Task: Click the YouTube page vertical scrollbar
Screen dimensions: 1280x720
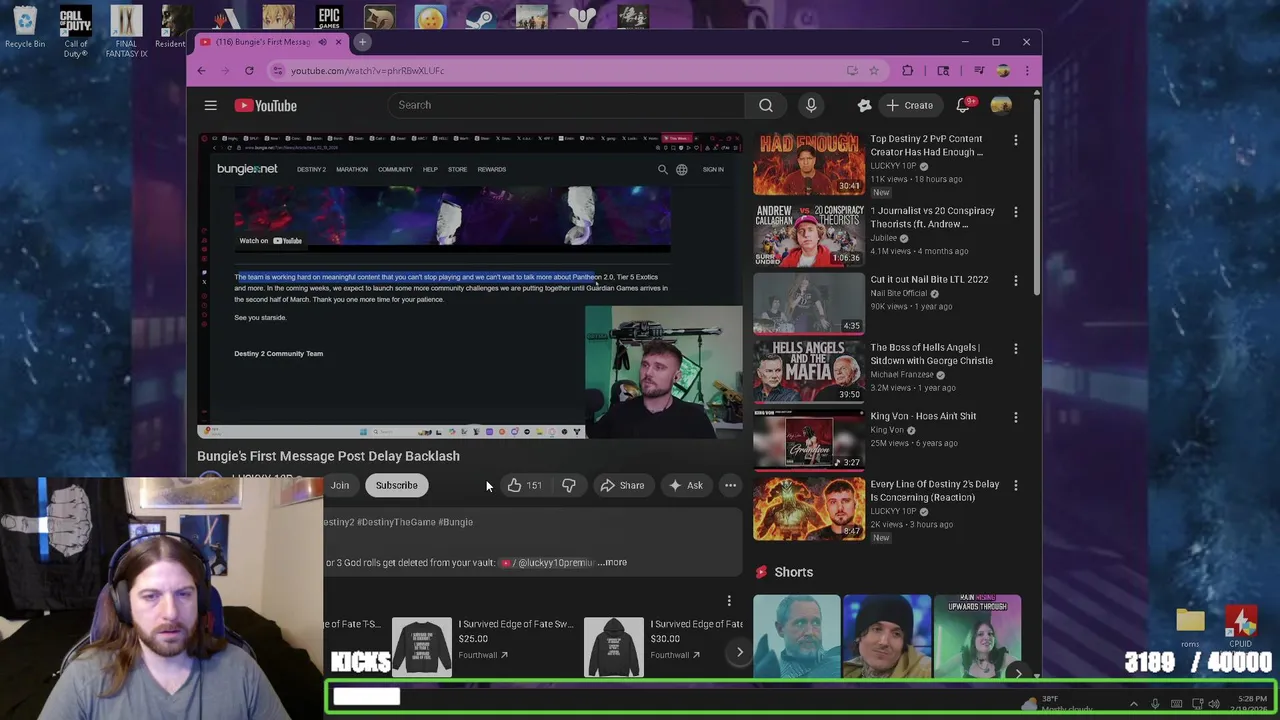Action: pos(1036,195)
